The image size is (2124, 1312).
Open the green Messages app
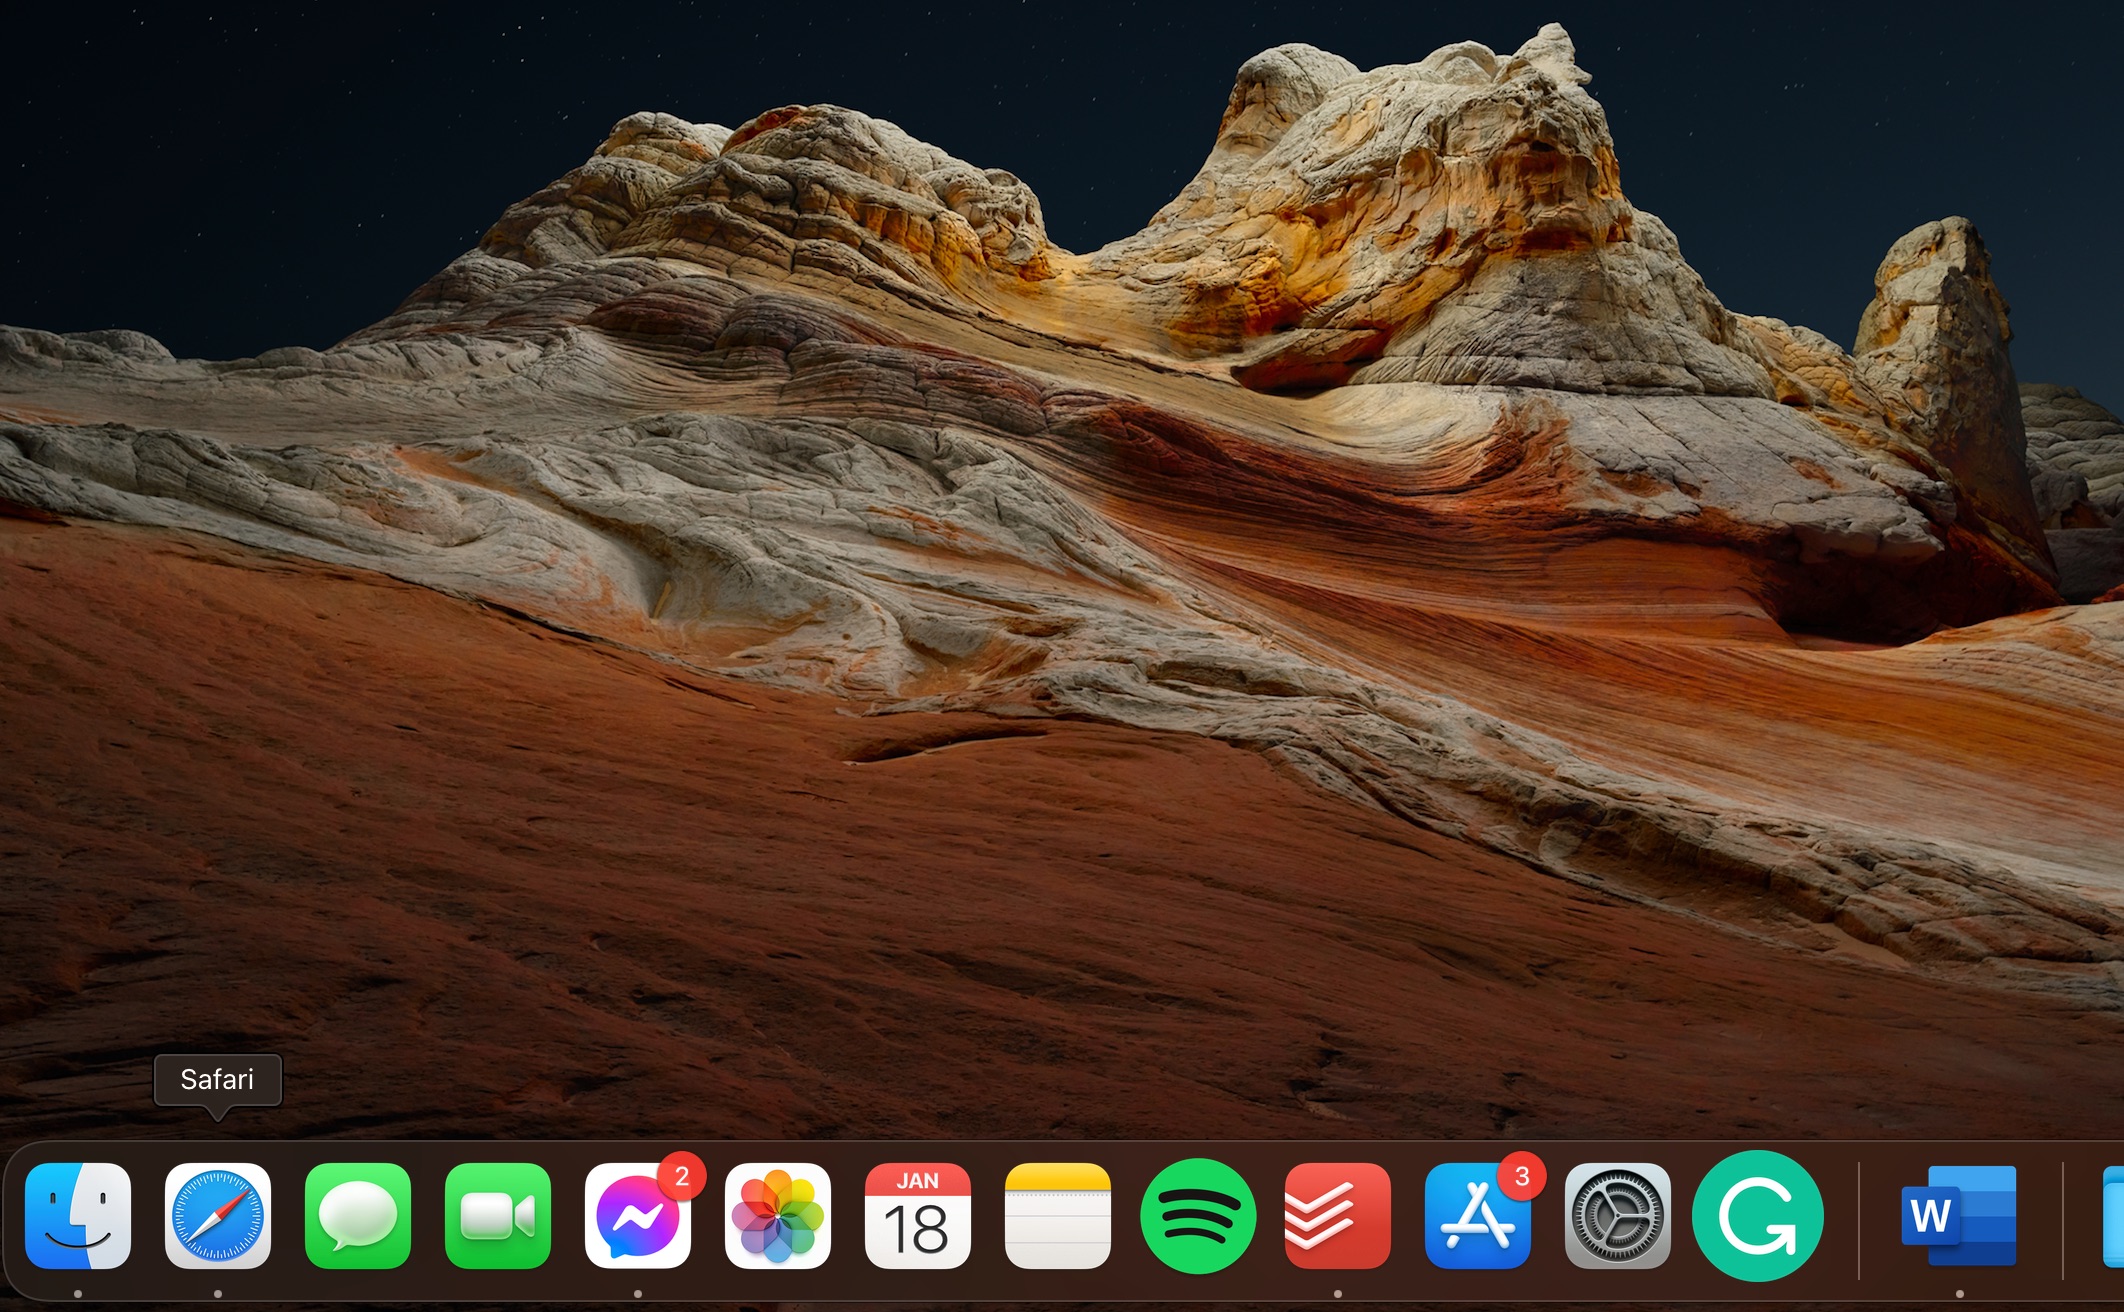pyautogui.click(x=358, y=1216)
